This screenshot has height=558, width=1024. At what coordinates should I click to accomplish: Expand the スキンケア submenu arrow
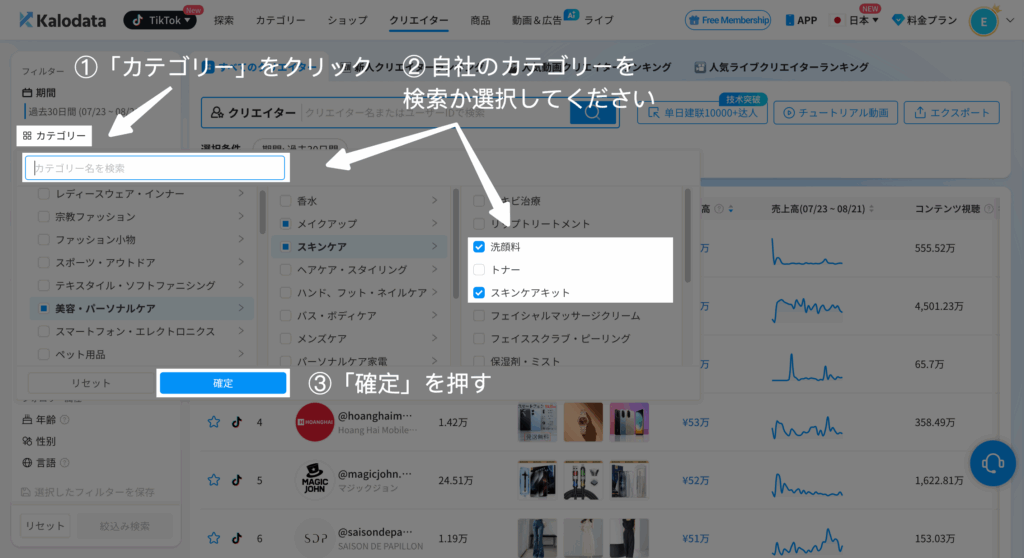click(434, 246)
